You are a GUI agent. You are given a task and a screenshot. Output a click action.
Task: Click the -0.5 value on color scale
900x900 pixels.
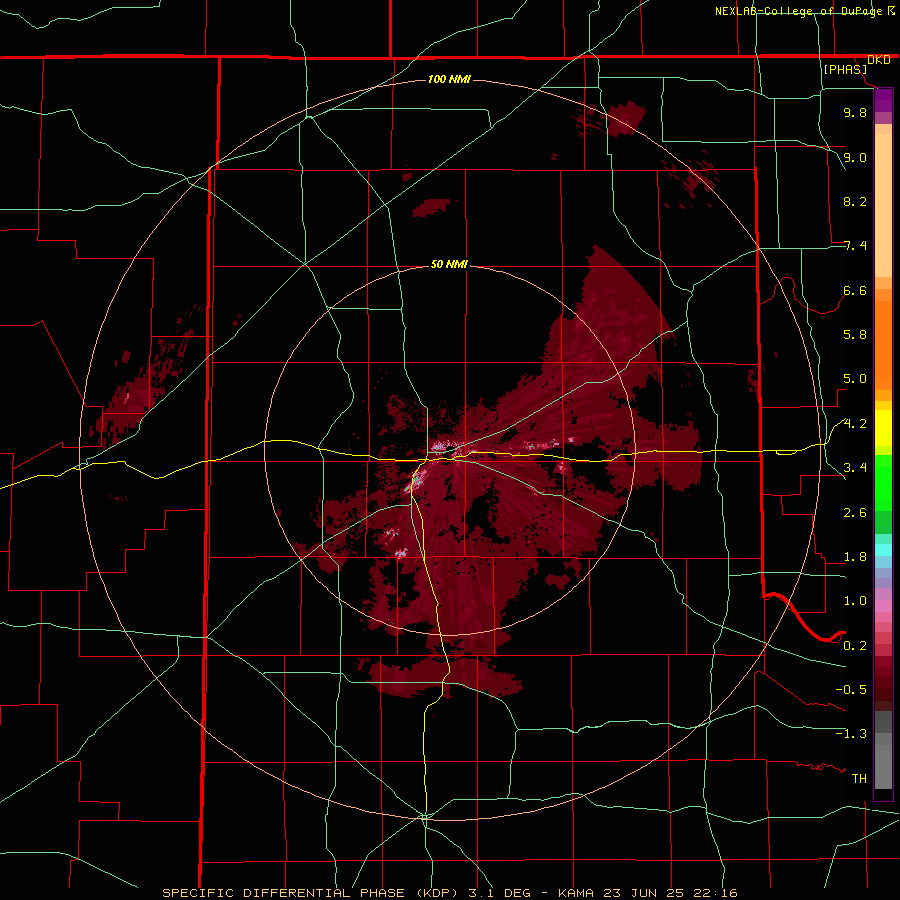coord(851,690)
